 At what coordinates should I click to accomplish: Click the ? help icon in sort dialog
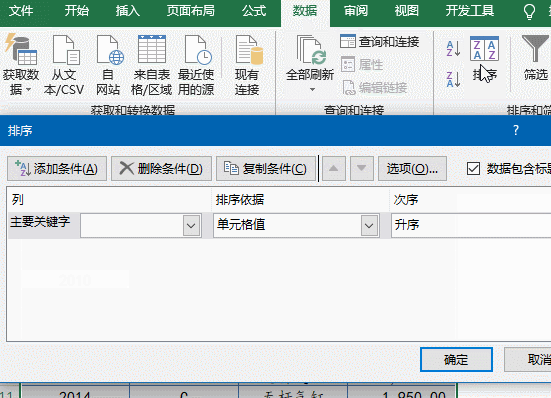[516, 130]
